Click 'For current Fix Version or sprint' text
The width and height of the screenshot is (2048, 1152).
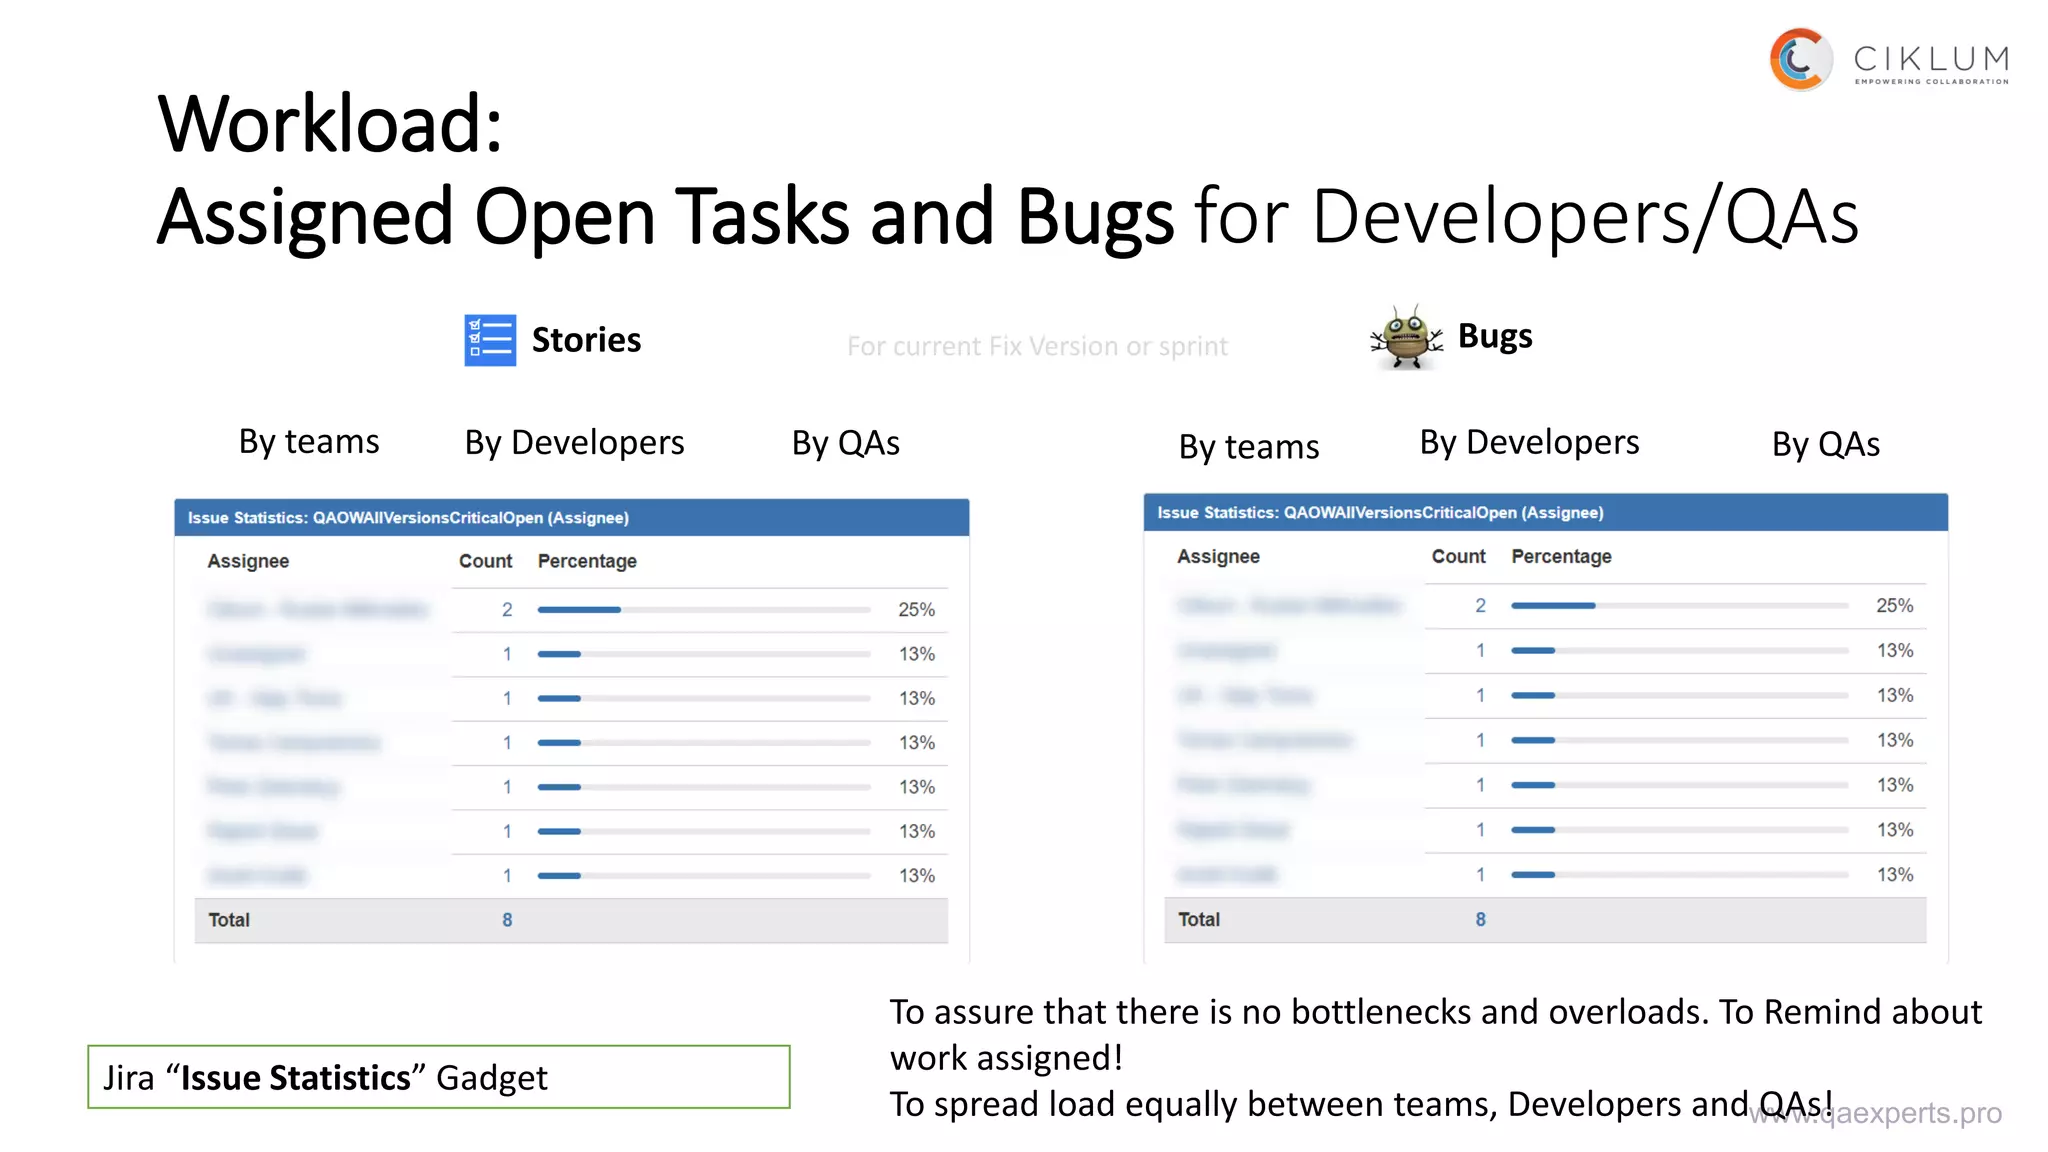tap(1037, 346)
